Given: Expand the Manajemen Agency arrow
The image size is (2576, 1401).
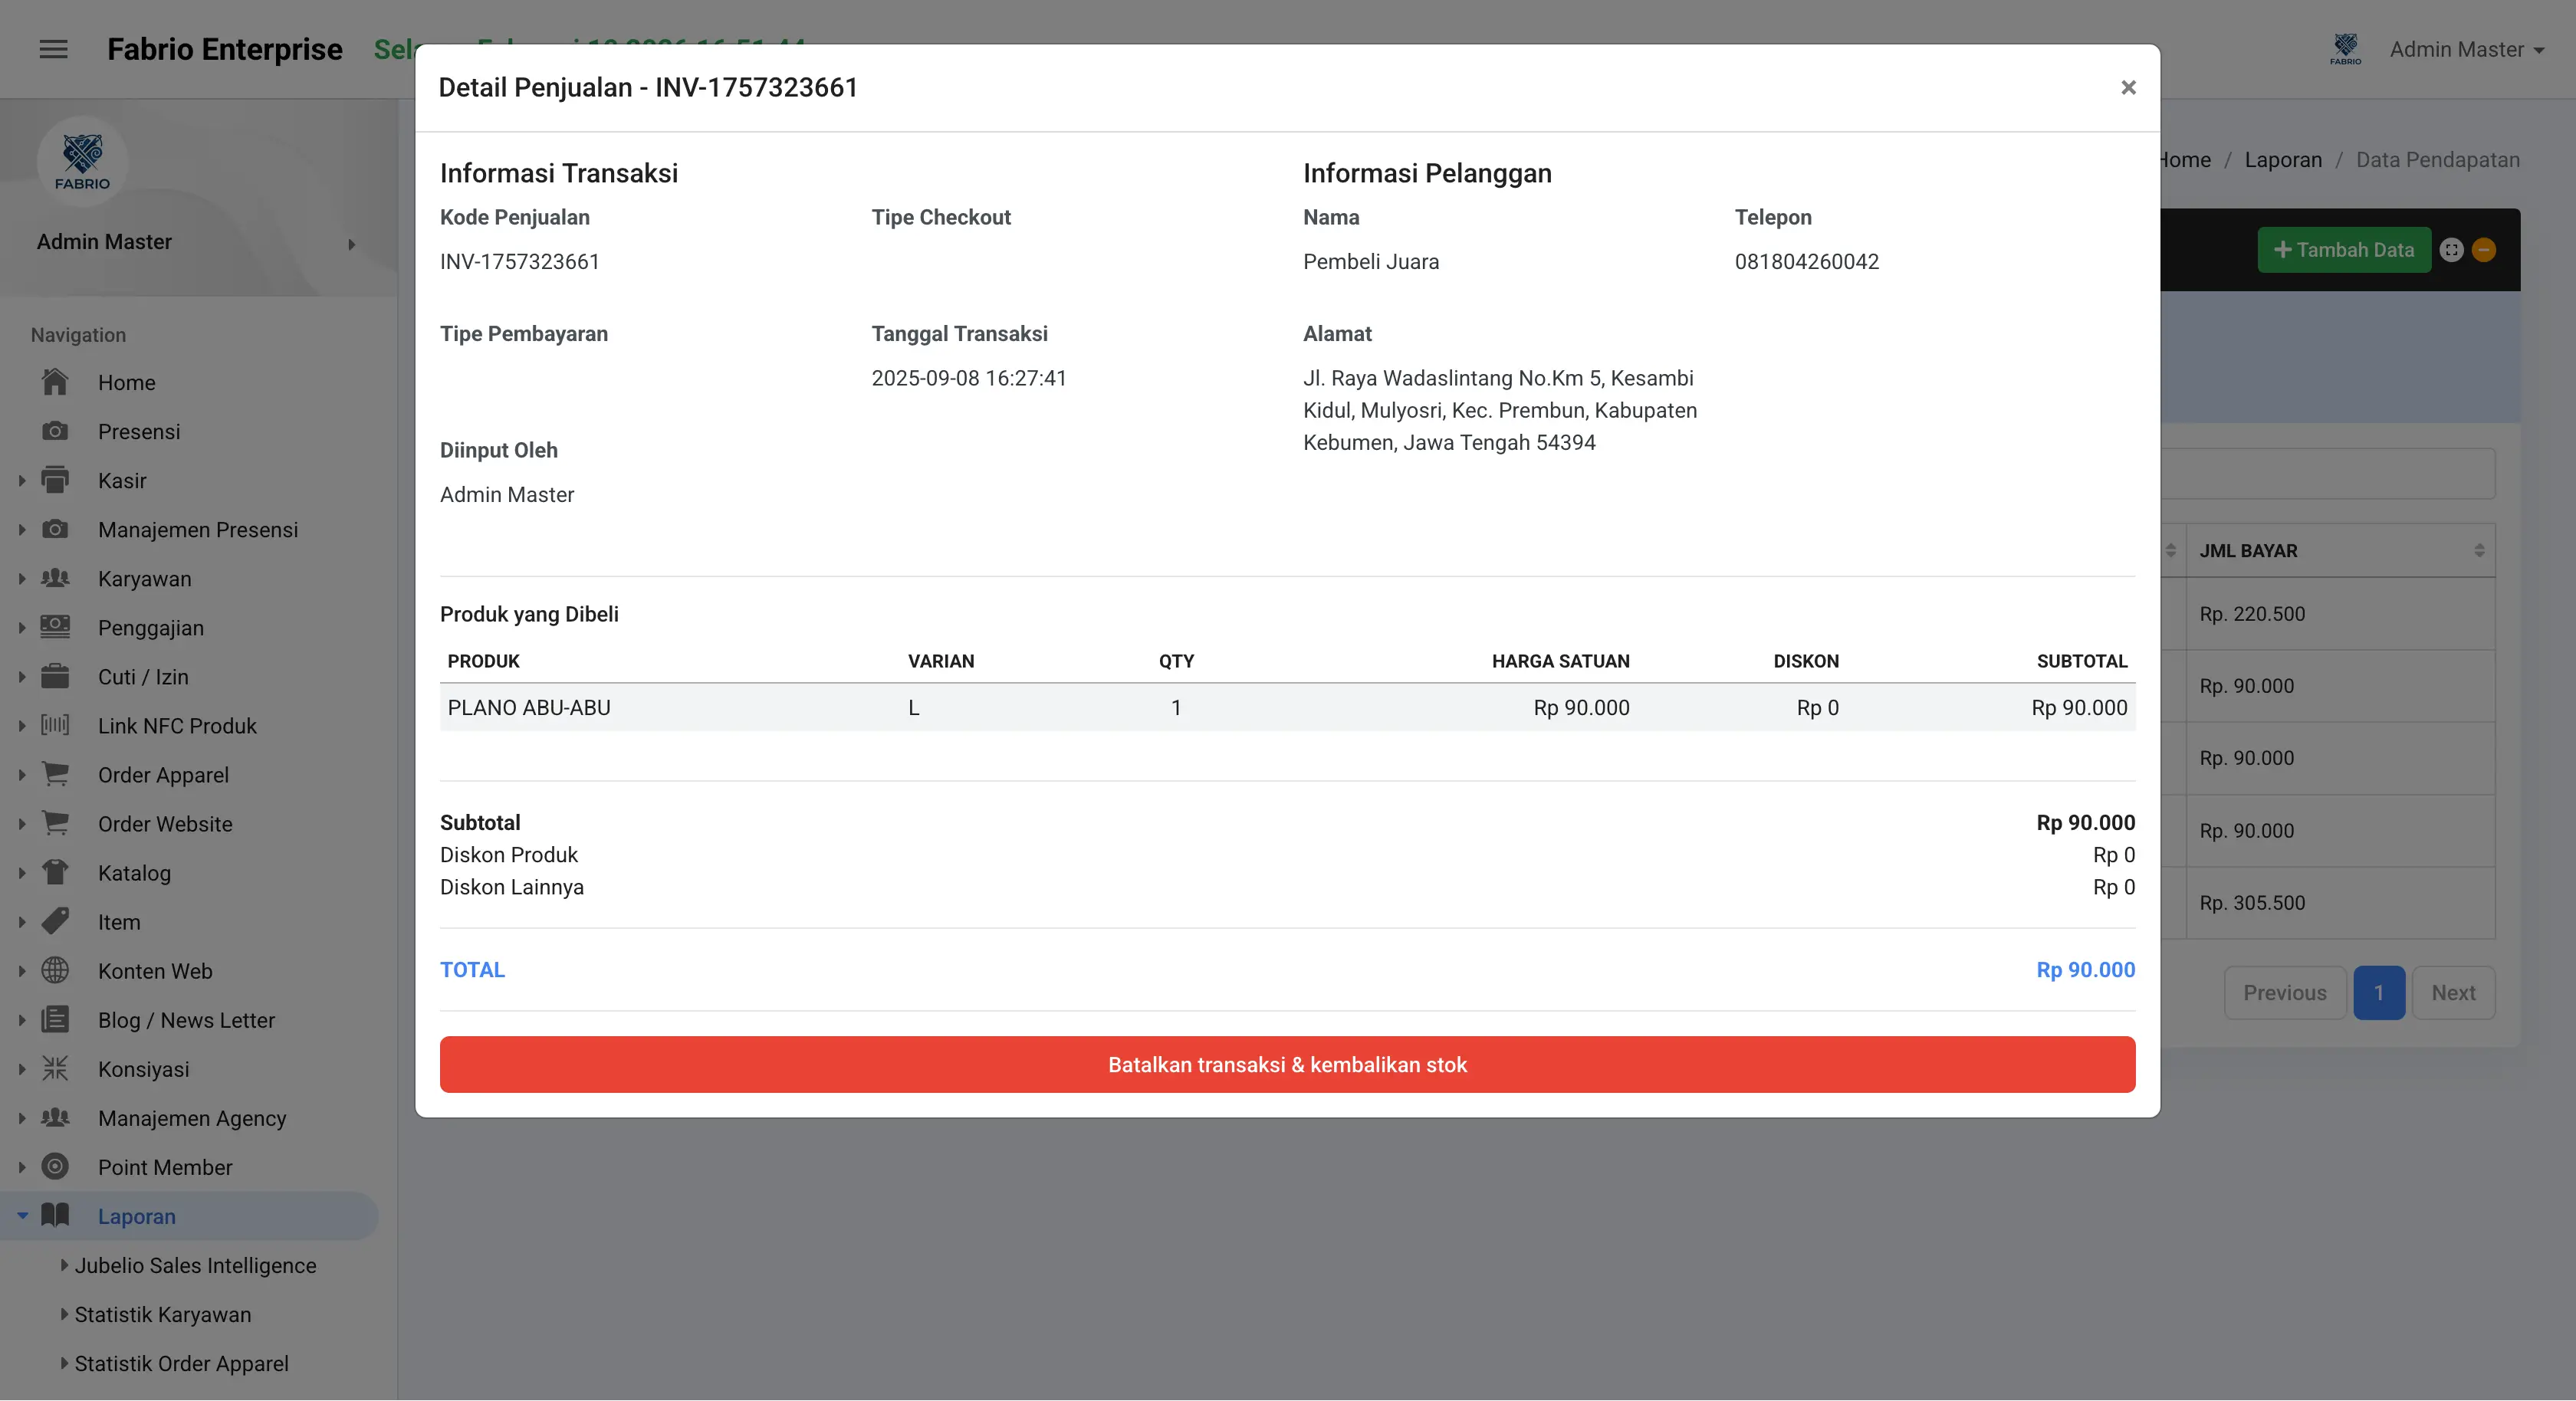Looking at the screenshot, I should tap(22, 1117).
